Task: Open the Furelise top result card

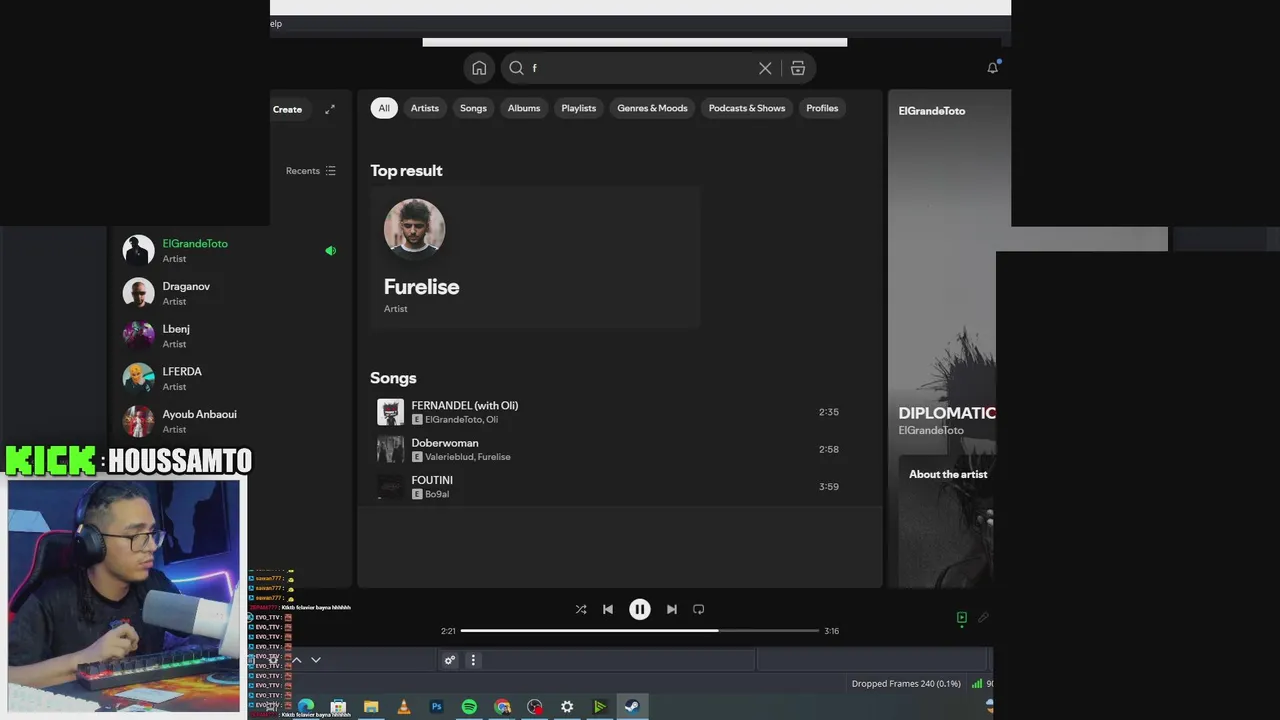Action: click(x=535, y=257)
